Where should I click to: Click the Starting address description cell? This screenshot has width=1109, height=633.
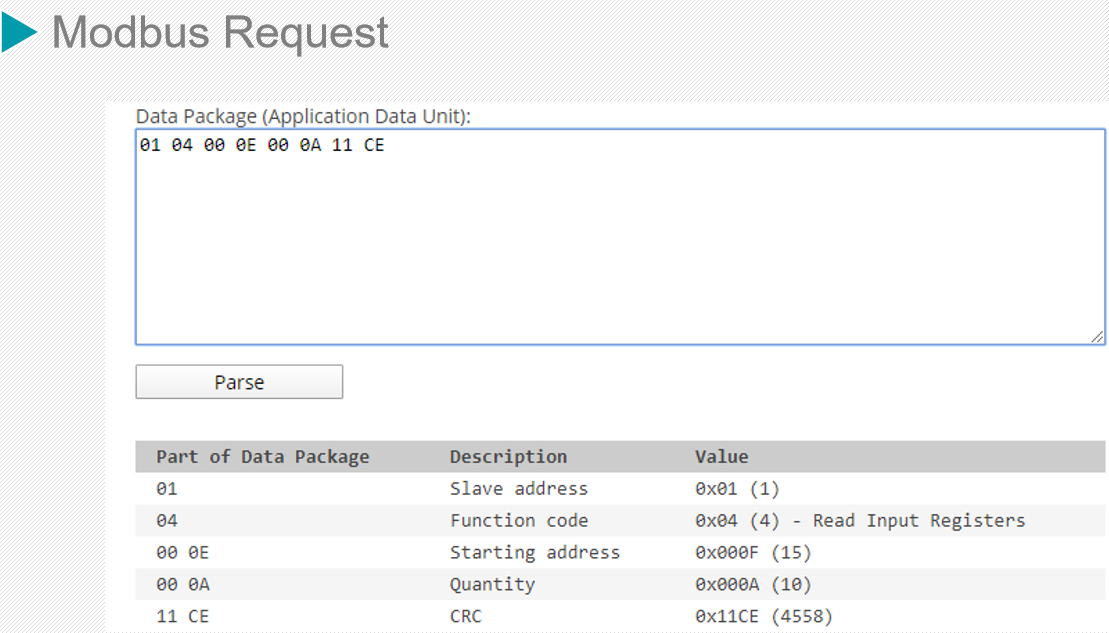(534, 553)
